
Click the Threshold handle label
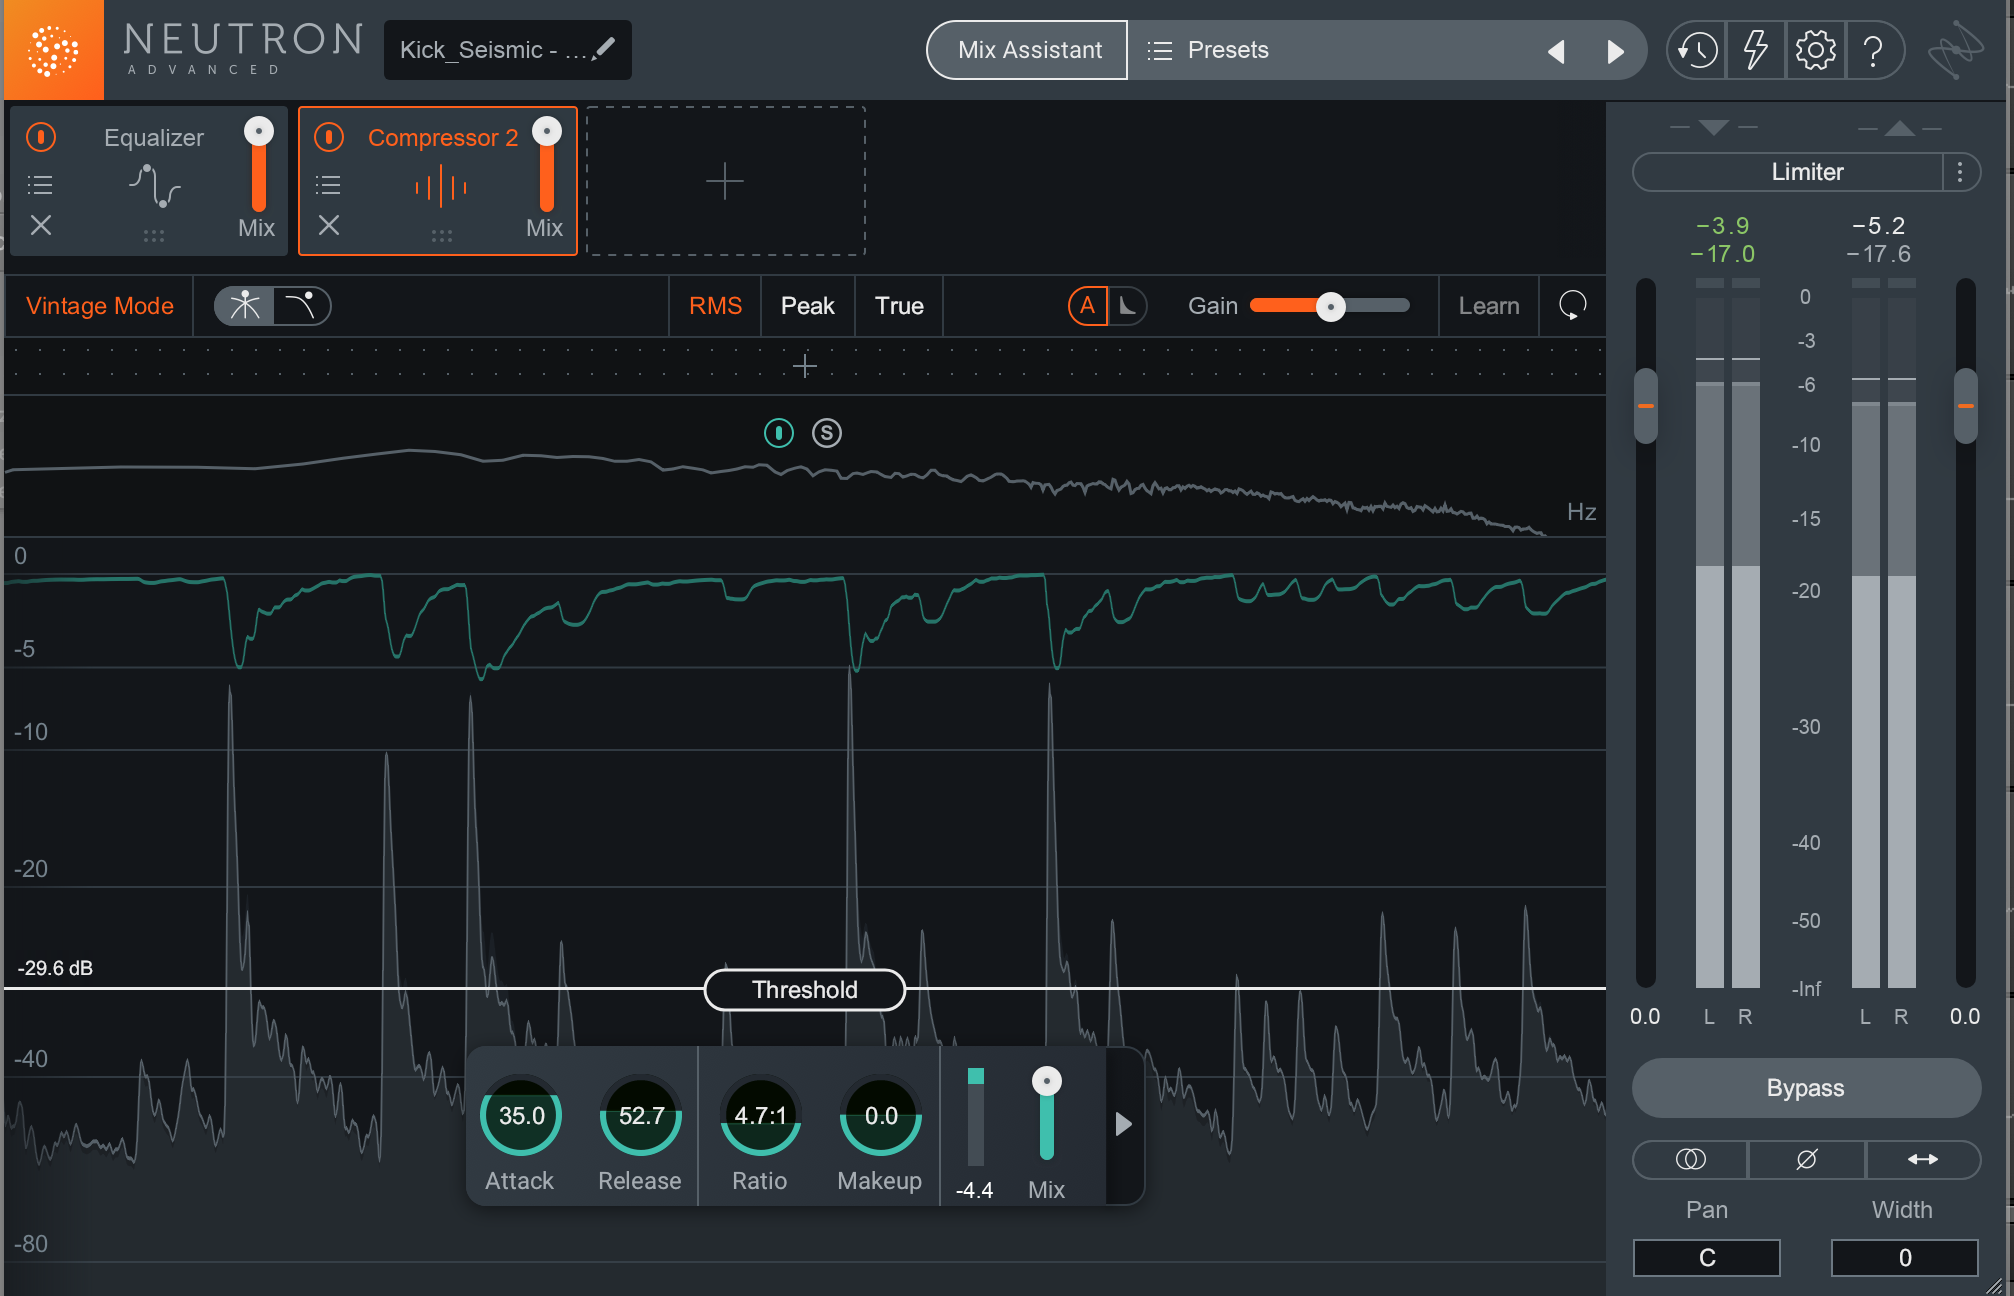click(x=805, y=990)
